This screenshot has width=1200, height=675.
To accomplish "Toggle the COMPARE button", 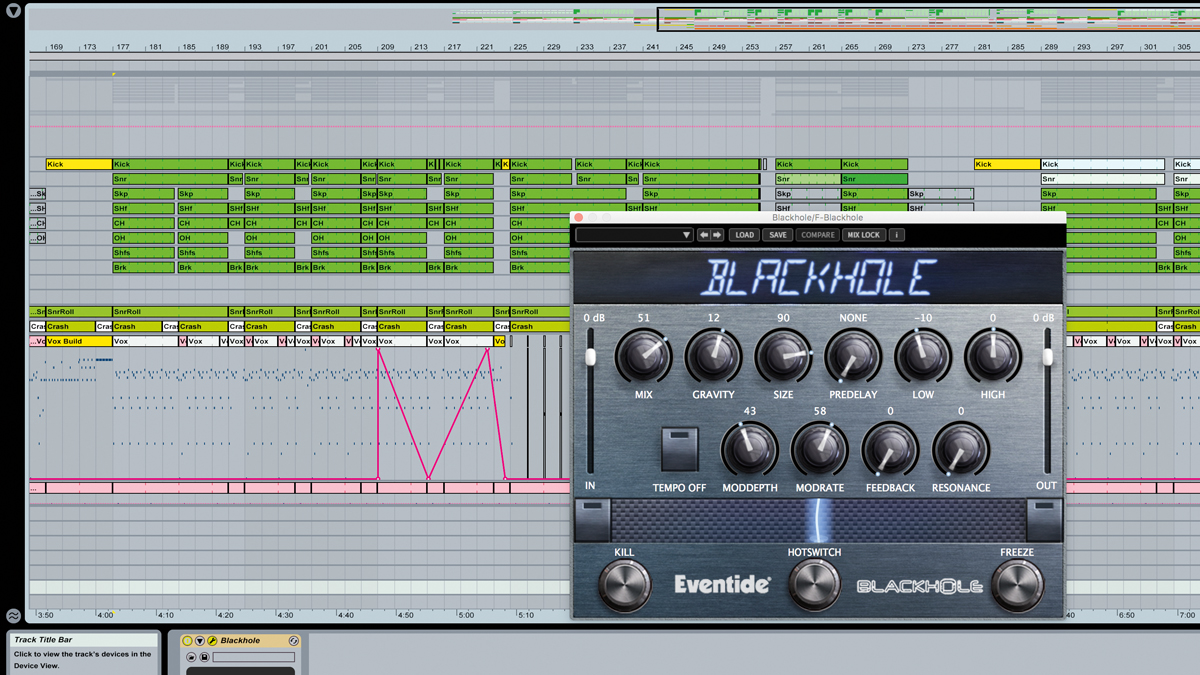I will point(817,235).
